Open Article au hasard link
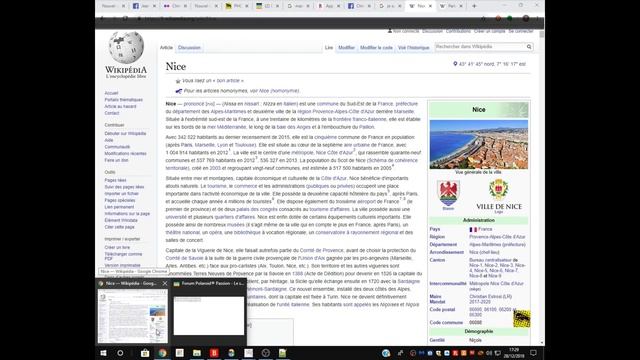The width and height of the screenshot is (640, 360). pyautogui.click(x=120, y=107)
